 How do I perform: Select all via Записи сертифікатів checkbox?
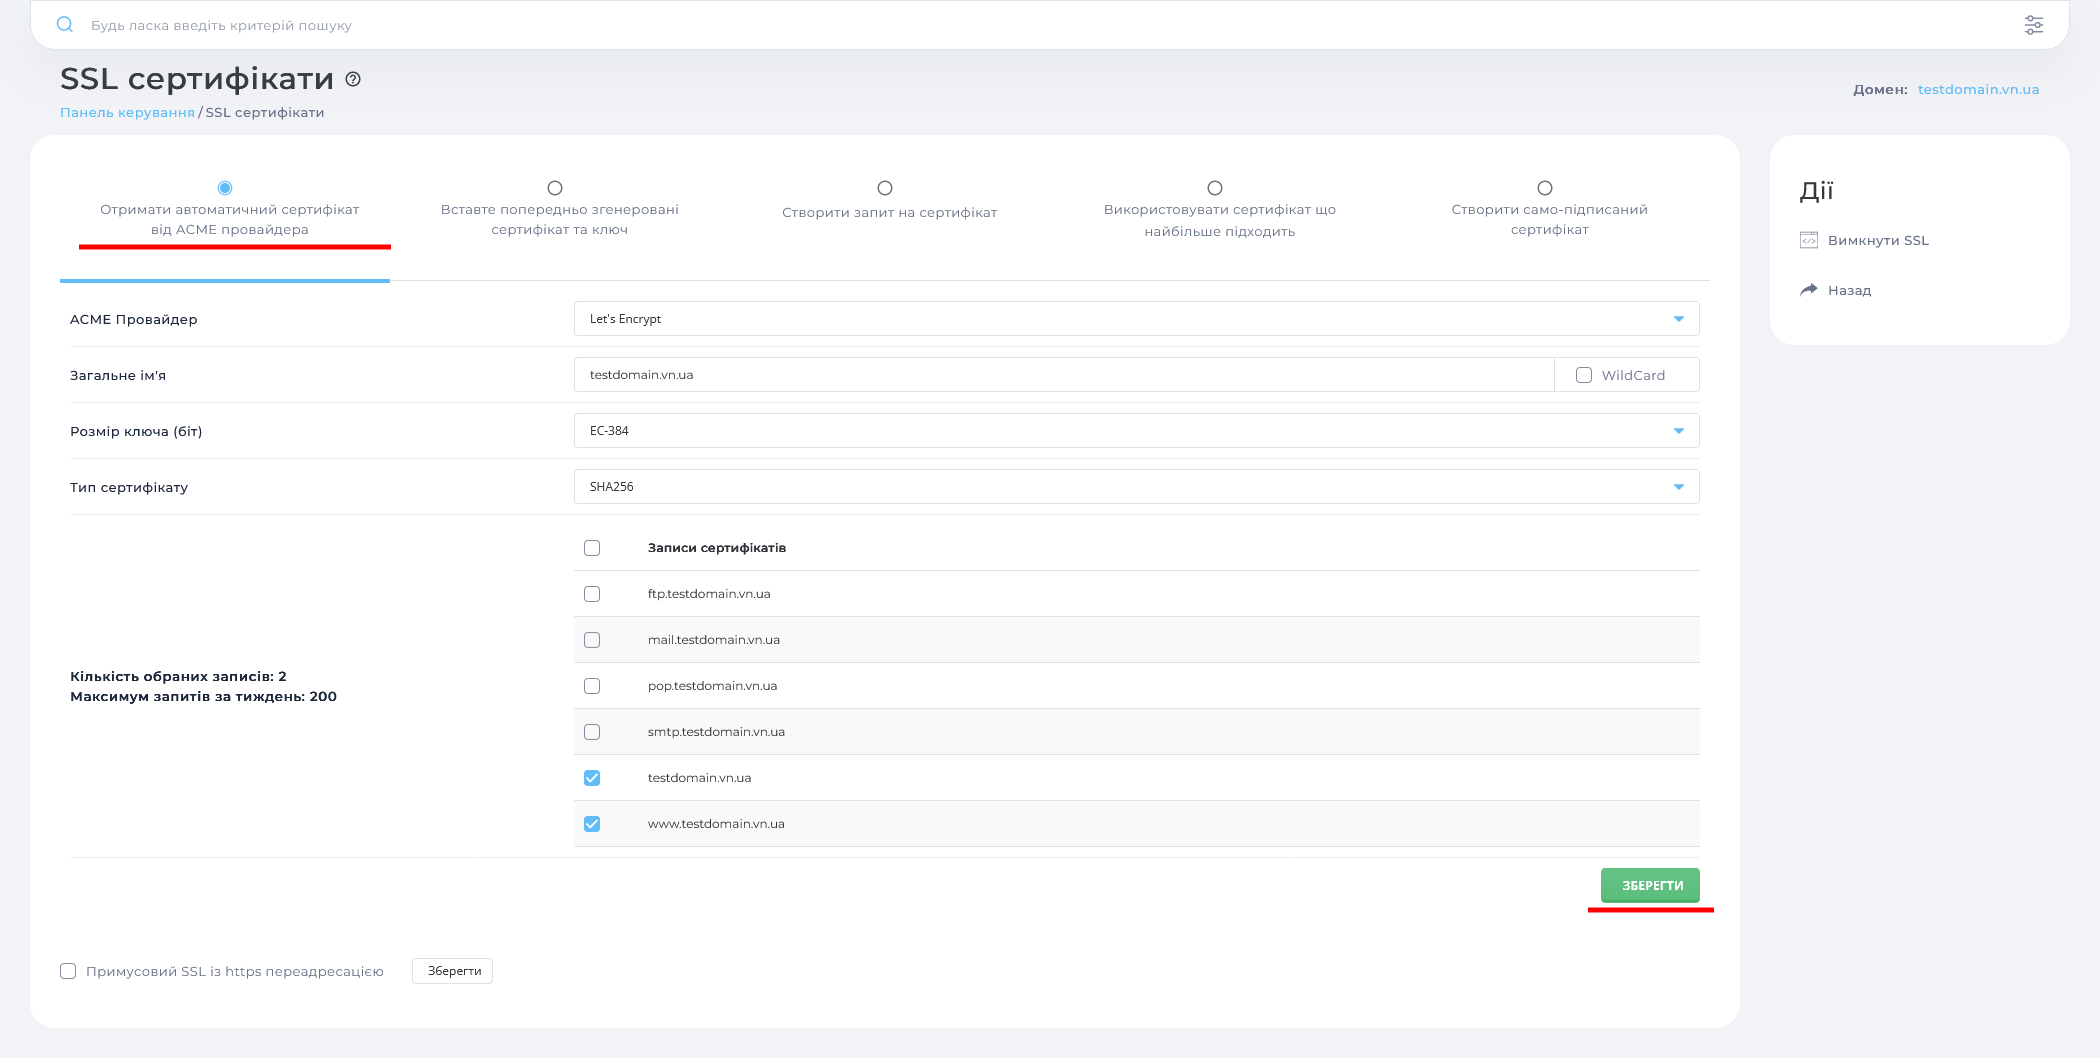pos(592,548)
